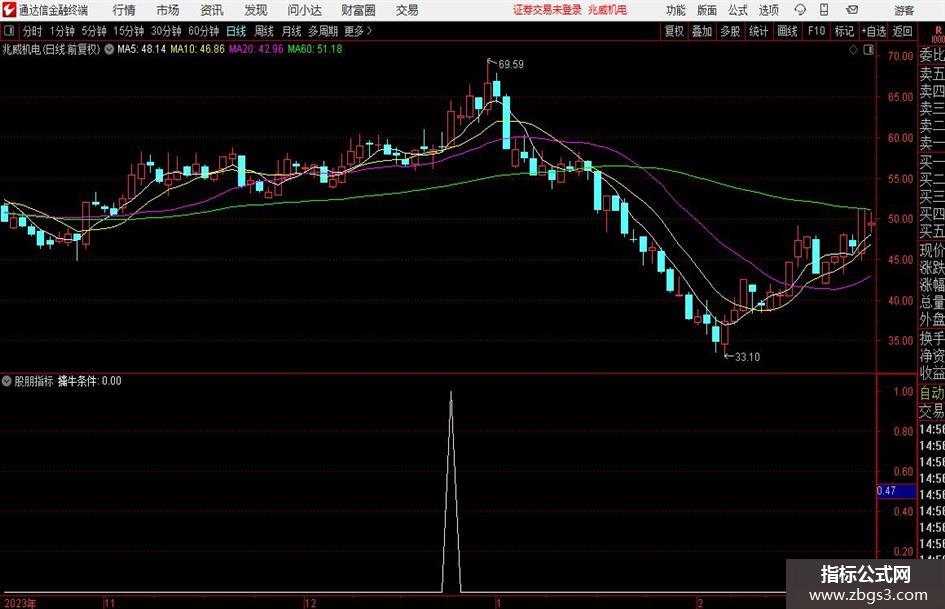The height and width of the screenshot is (609, 945).
Task: Switch to 月线 monthly period
Action: pos(292,31)
